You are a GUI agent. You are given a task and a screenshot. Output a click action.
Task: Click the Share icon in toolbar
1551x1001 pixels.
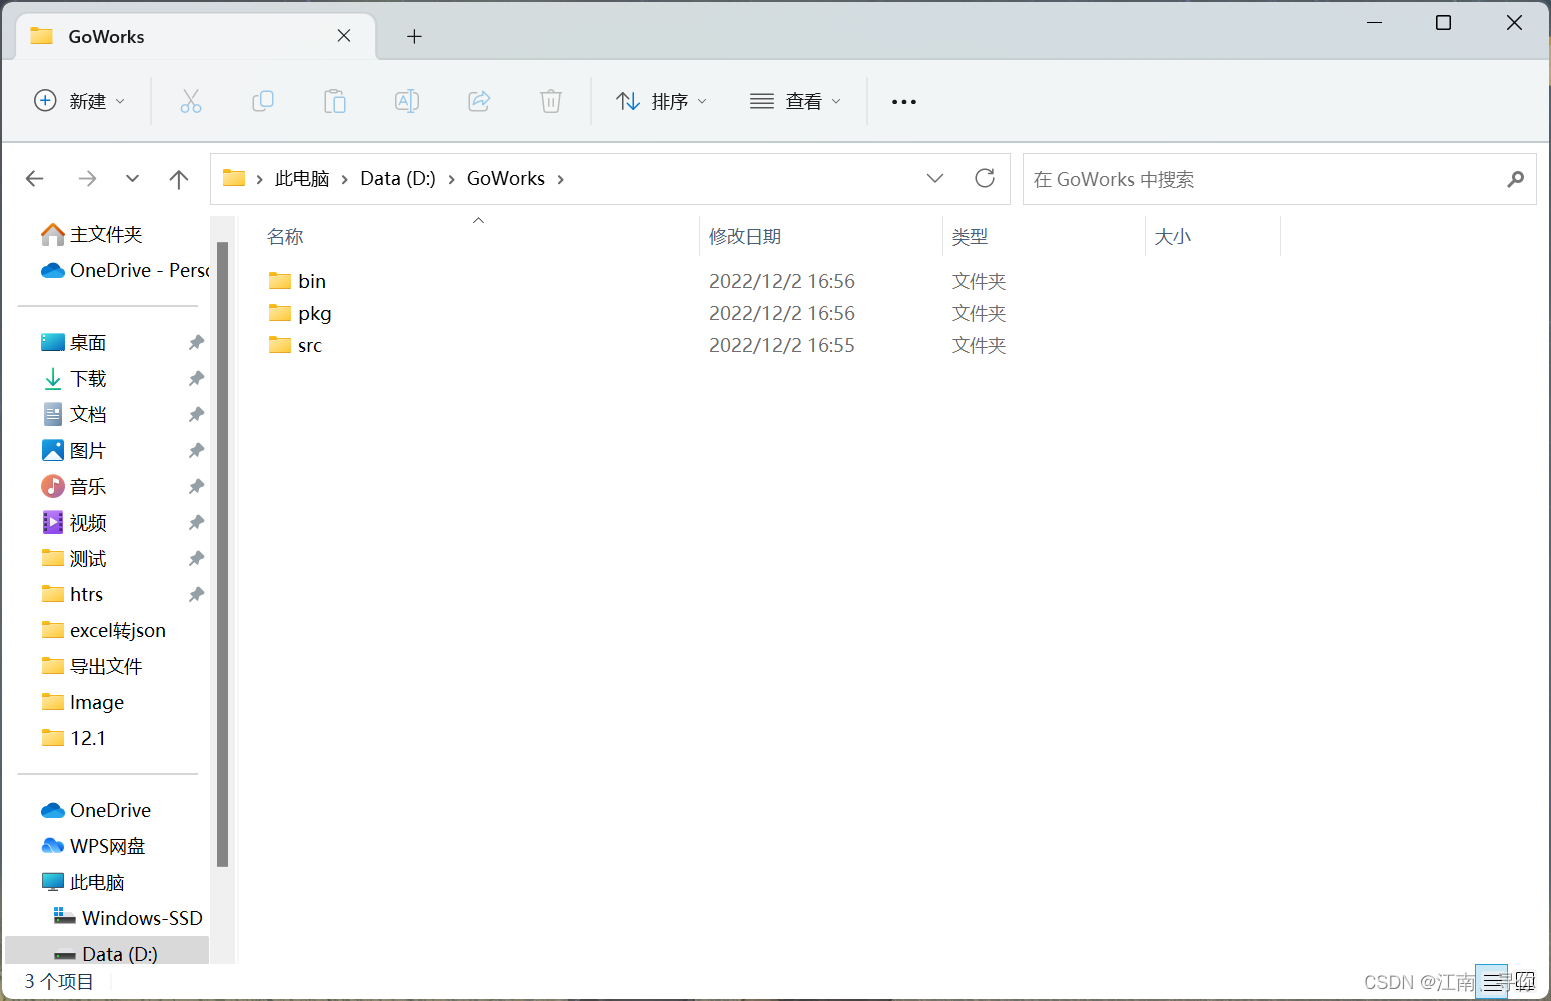click(x=479, y=101)
